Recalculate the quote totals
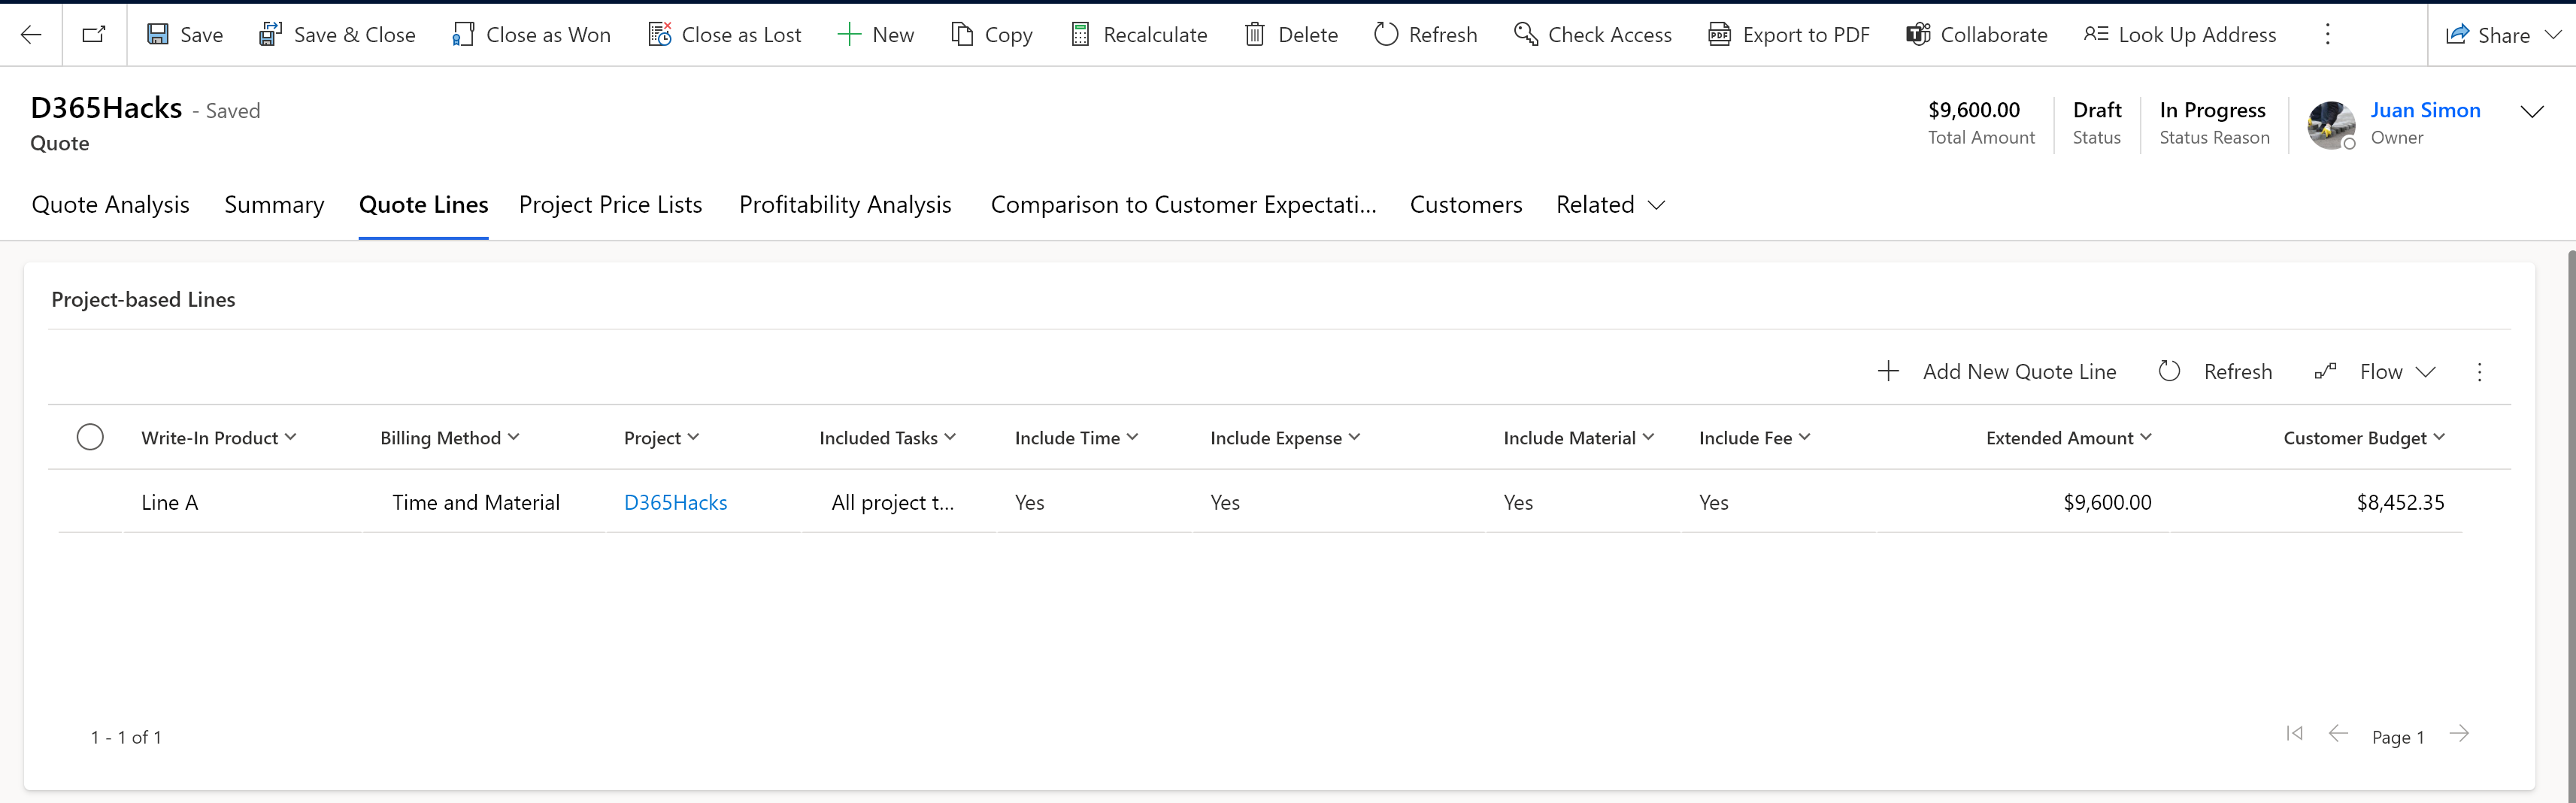2576x803 pixels. pos(1138,35)
